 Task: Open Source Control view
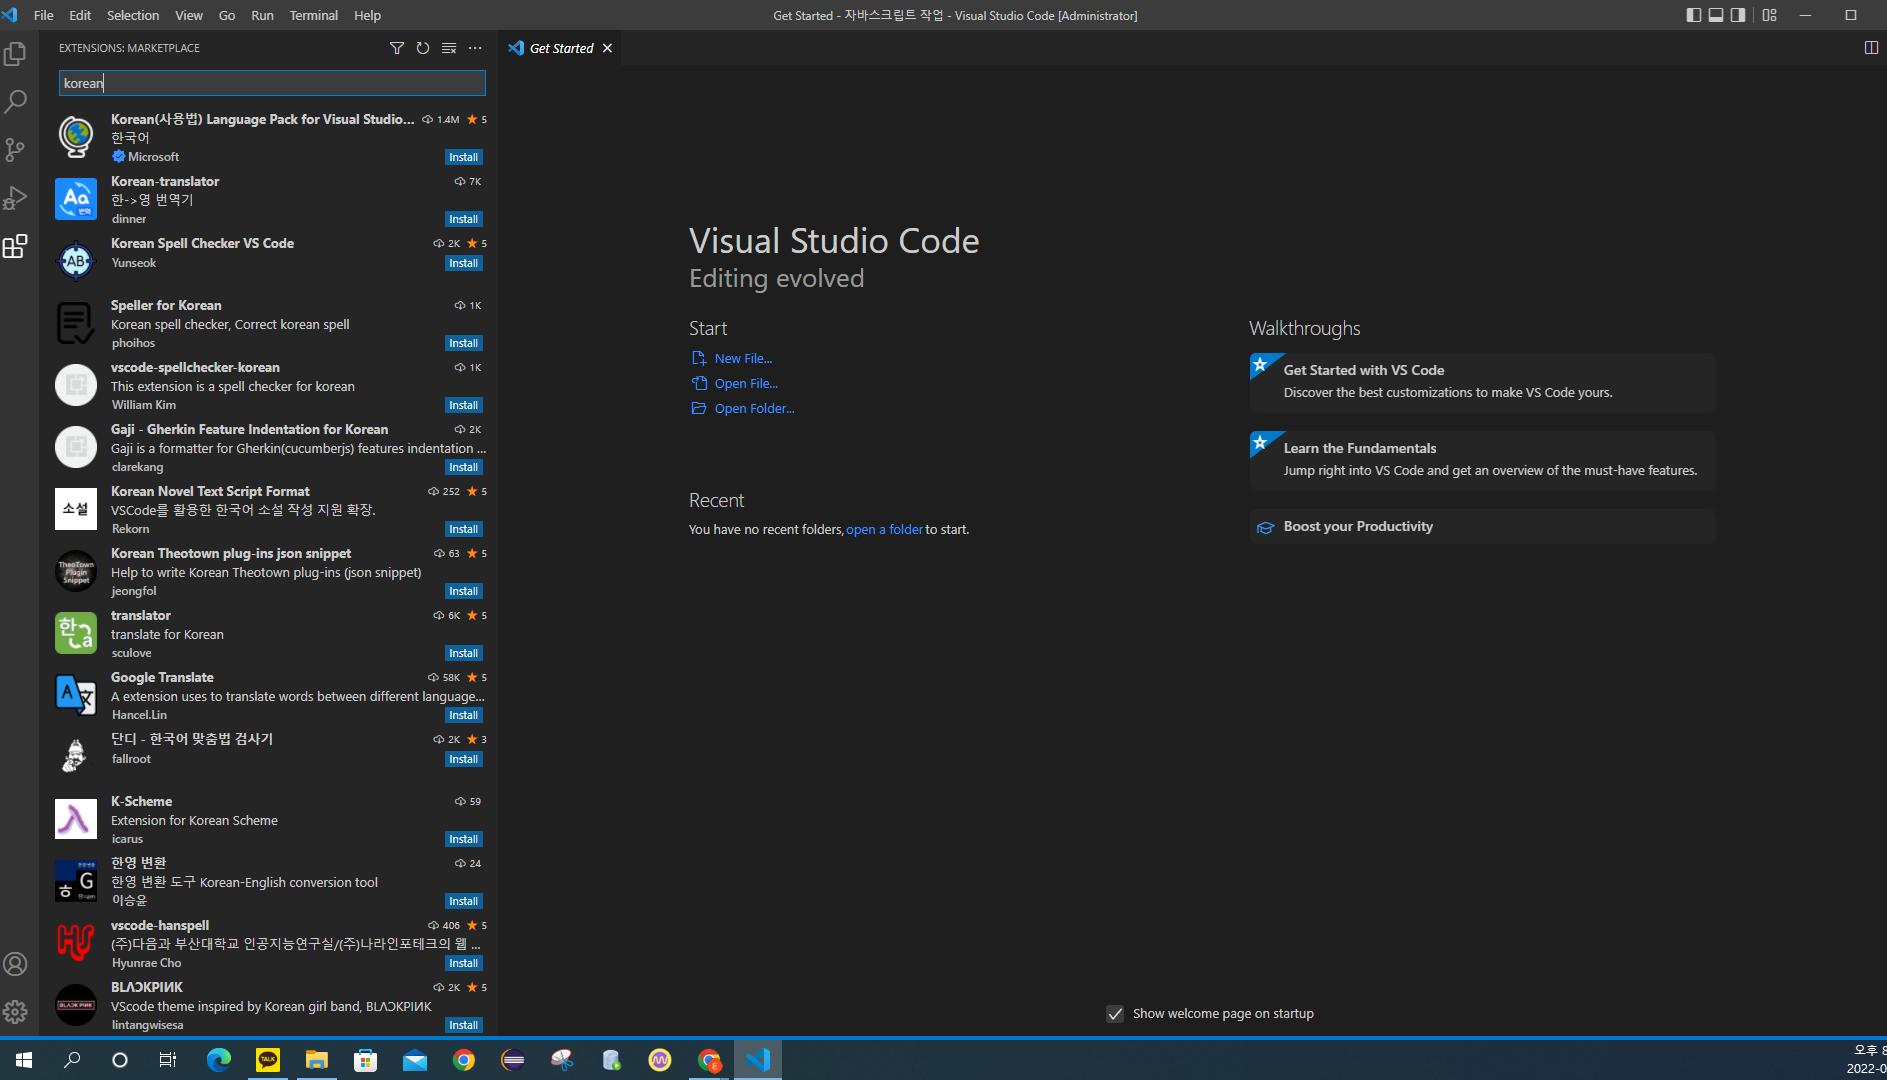point(15,150)
